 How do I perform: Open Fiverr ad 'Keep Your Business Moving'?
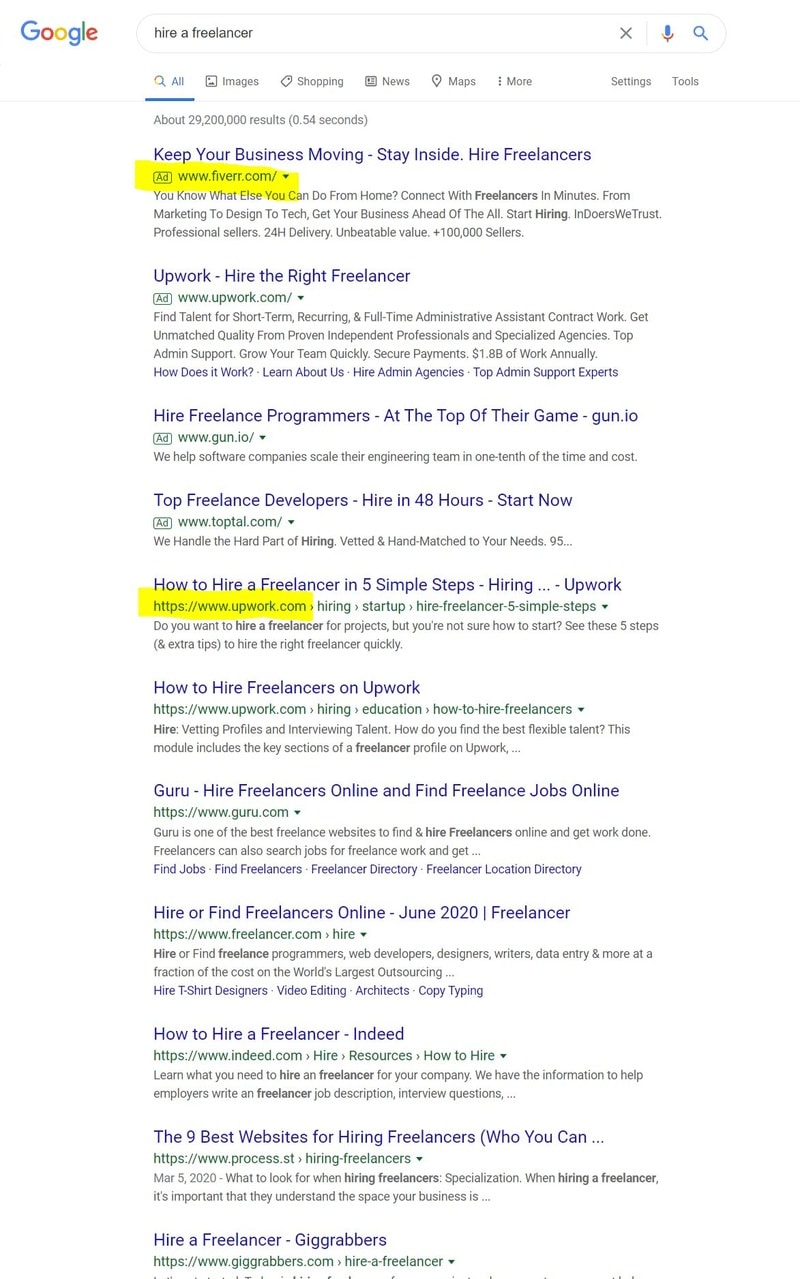pos(372,154)
